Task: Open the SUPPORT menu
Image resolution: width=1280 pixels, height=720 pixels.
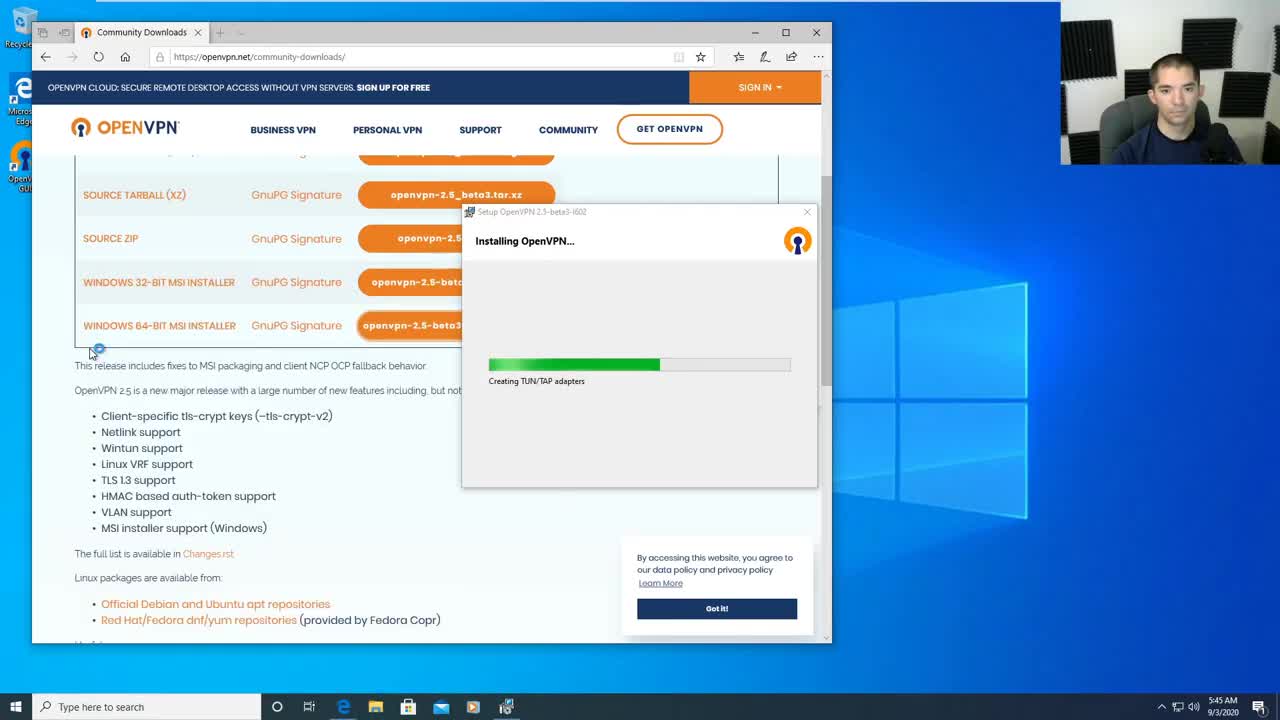Action: point(480,130)
